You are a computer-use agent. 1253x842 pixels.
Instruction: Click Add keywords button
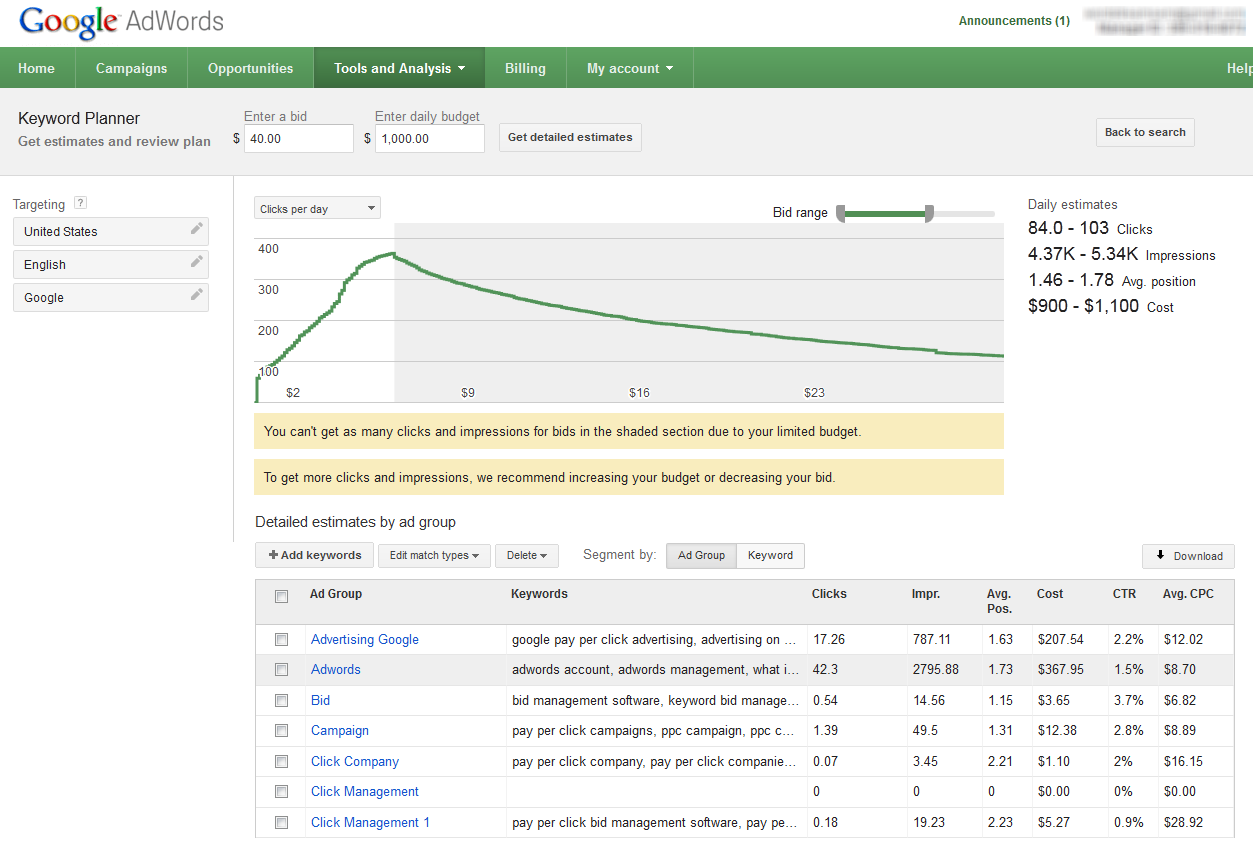pos(314,555)
